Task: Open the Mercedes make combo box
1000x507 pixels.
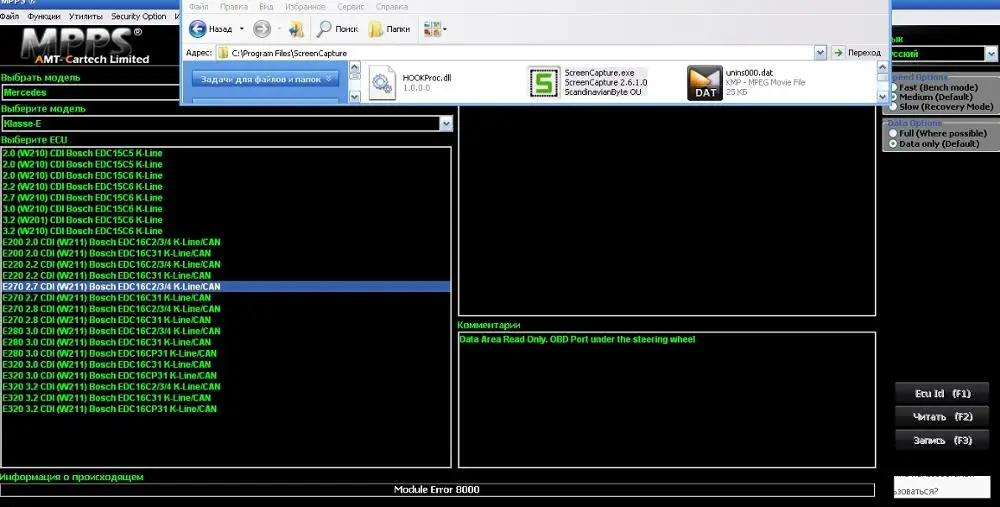Action: [91, 92]
